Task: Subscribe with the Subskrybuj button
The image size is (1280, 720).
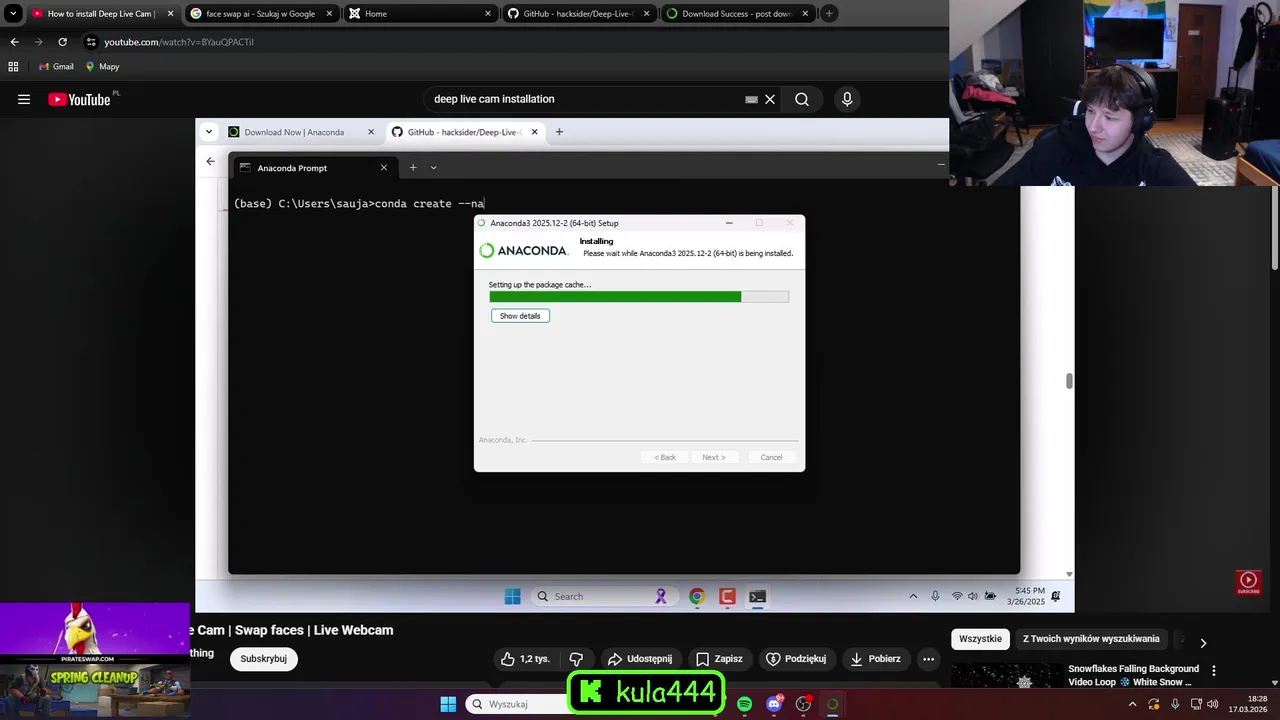Action: [x=263, y=659]
